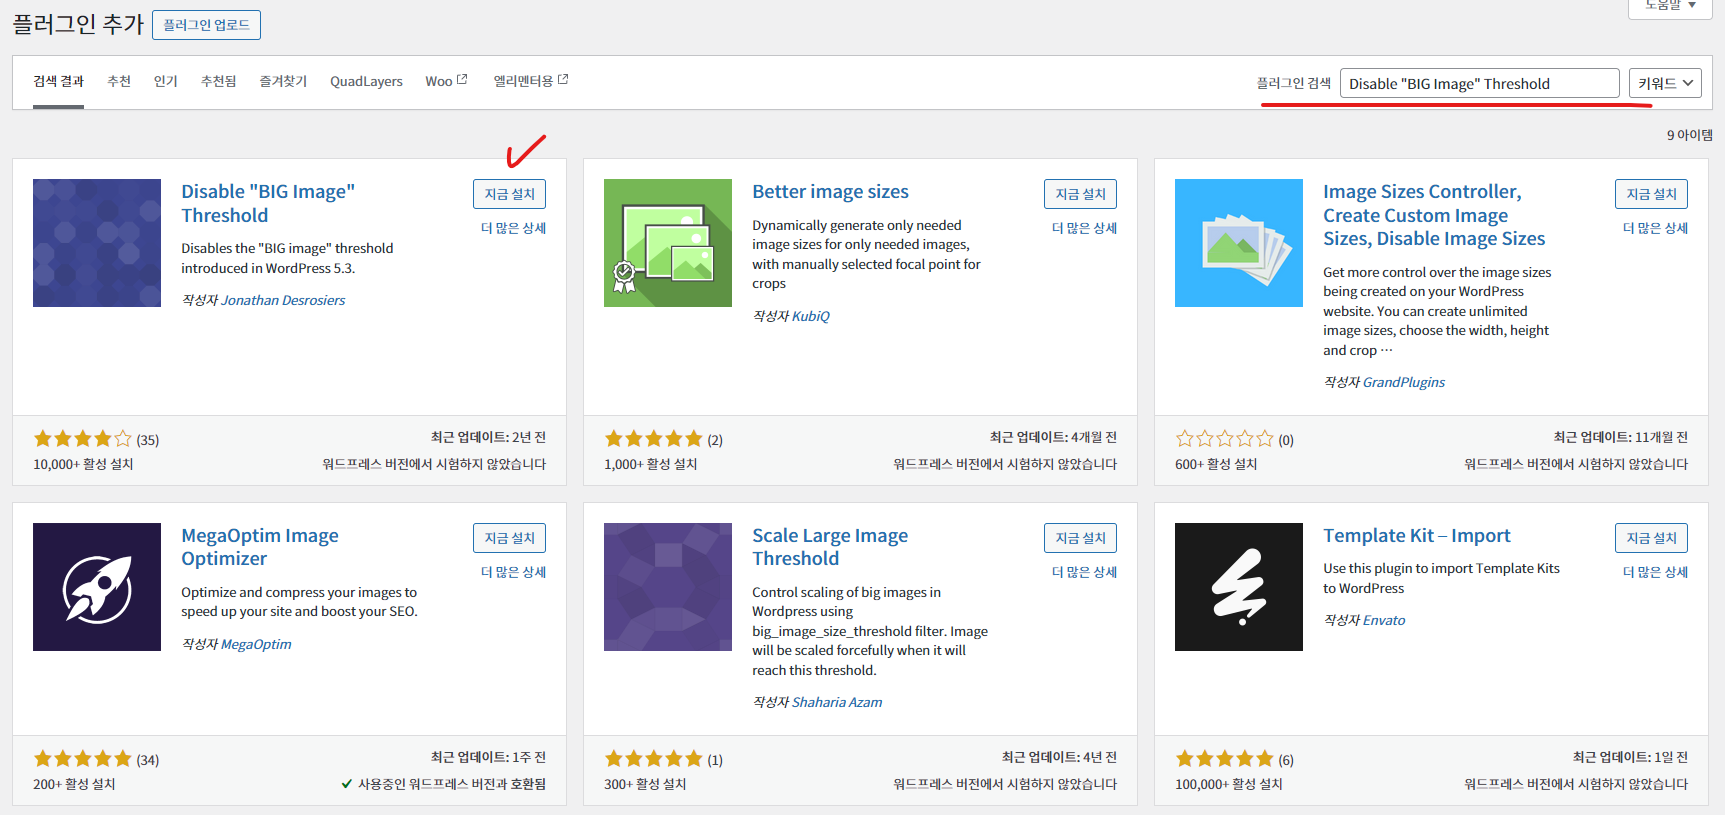Screen dimensions: 1725x815
Task: Click the MegaOptim rocket plugin icon
Action: point(97,587)
